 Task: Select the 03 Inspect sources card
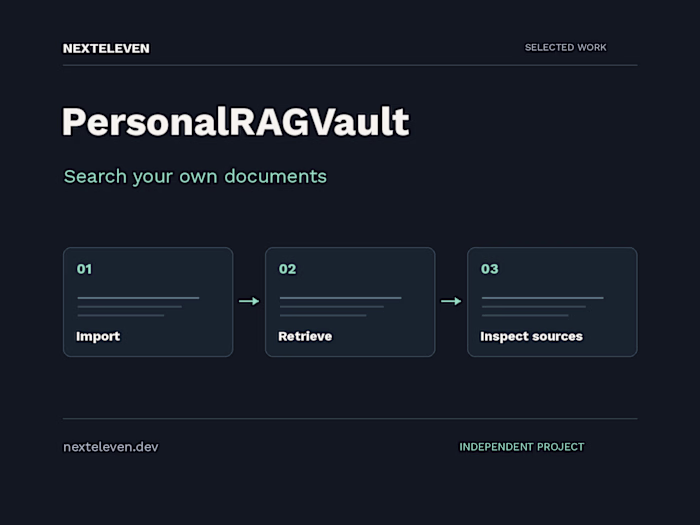click(552, 302)
